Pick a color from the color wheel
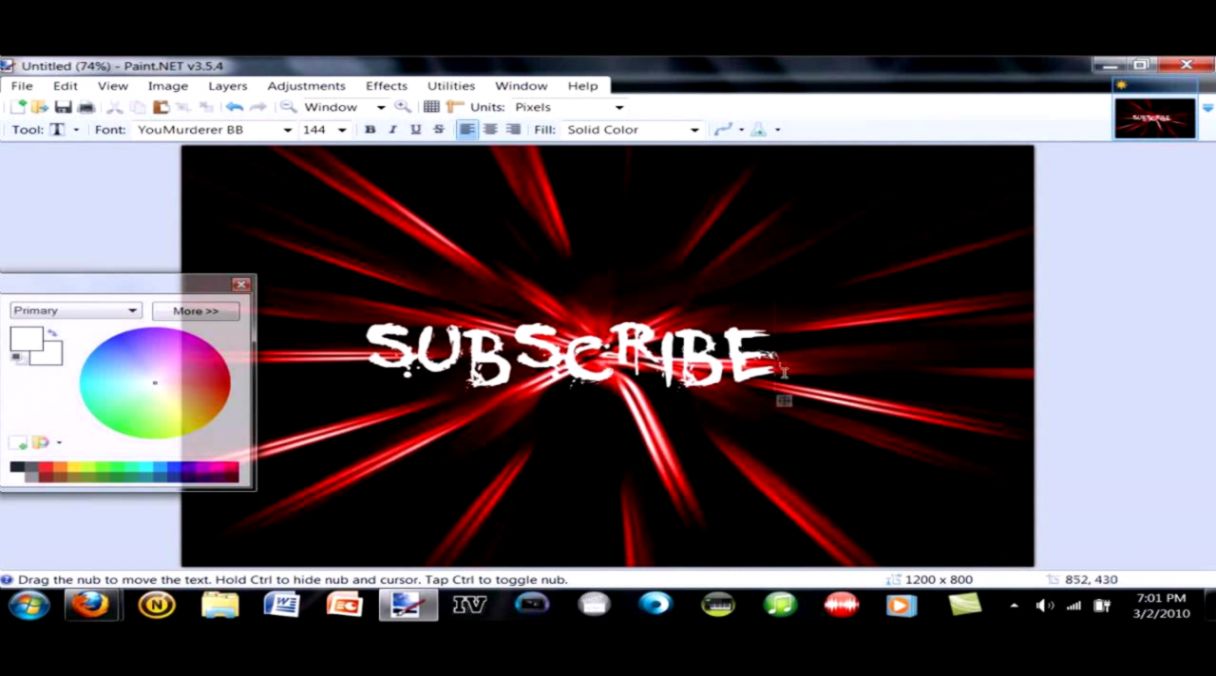Viewport: 1216px width, 676px height. [155, 383]
